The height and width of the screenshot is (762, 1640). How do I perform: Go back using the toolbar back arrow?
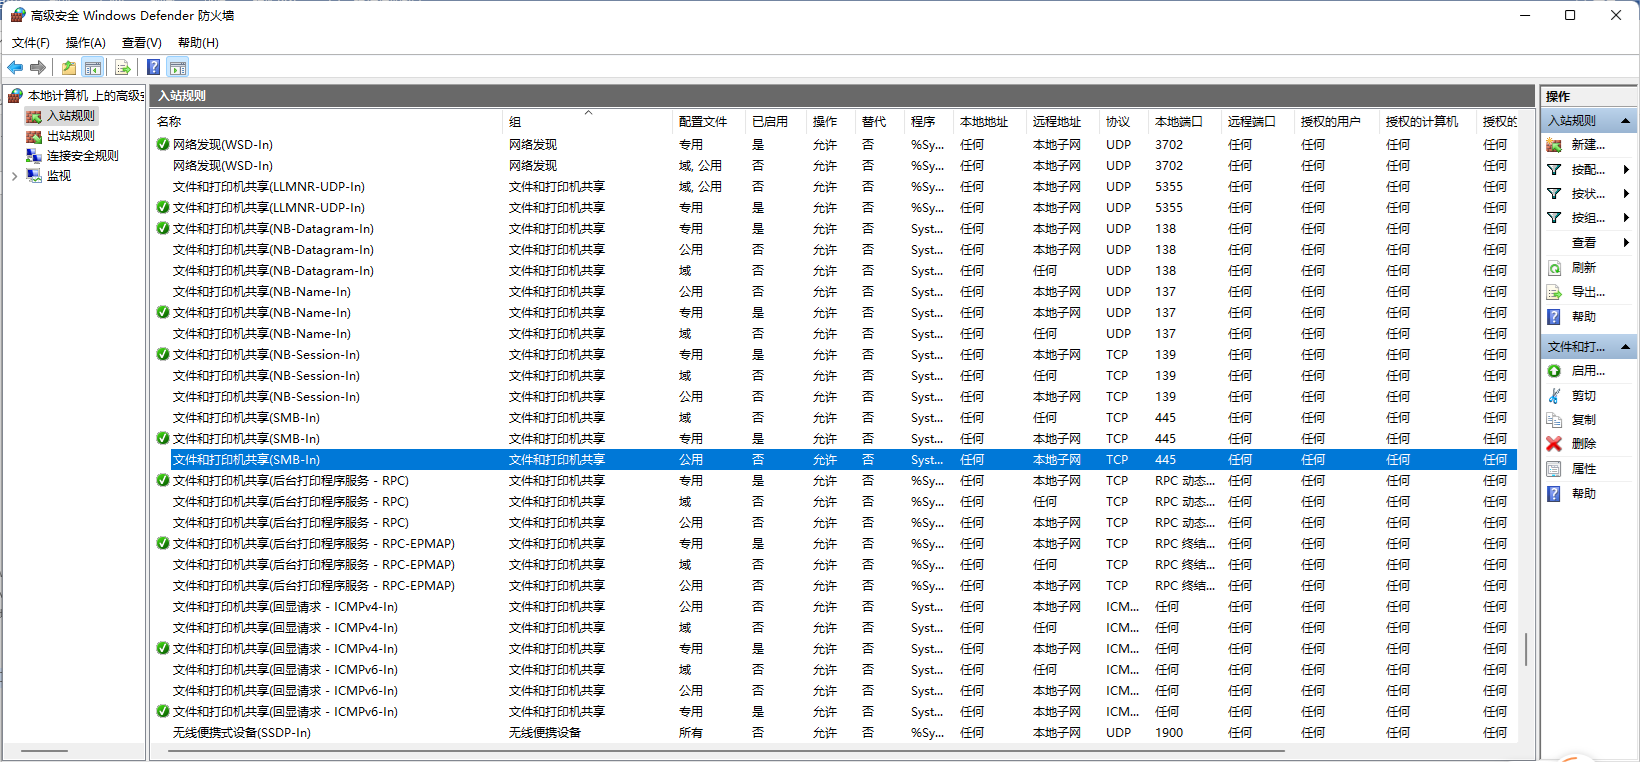[x=15, y=67]
